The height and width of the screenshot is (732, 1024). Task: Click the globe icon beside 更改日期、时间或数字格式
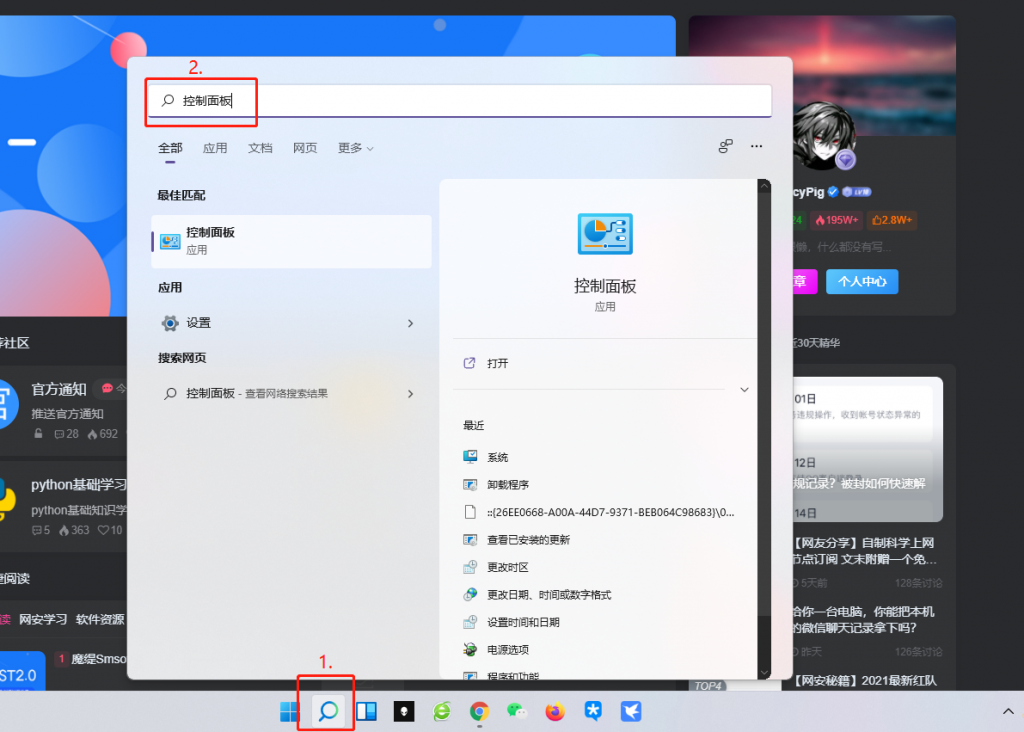click(470, 594)
